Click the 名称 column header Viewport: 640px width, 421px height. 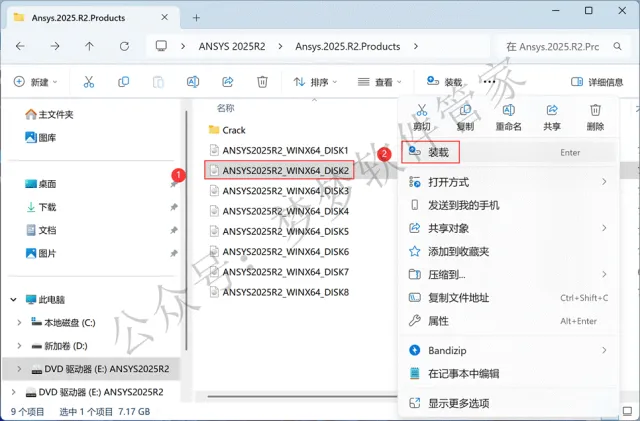(x=225, y=108)
